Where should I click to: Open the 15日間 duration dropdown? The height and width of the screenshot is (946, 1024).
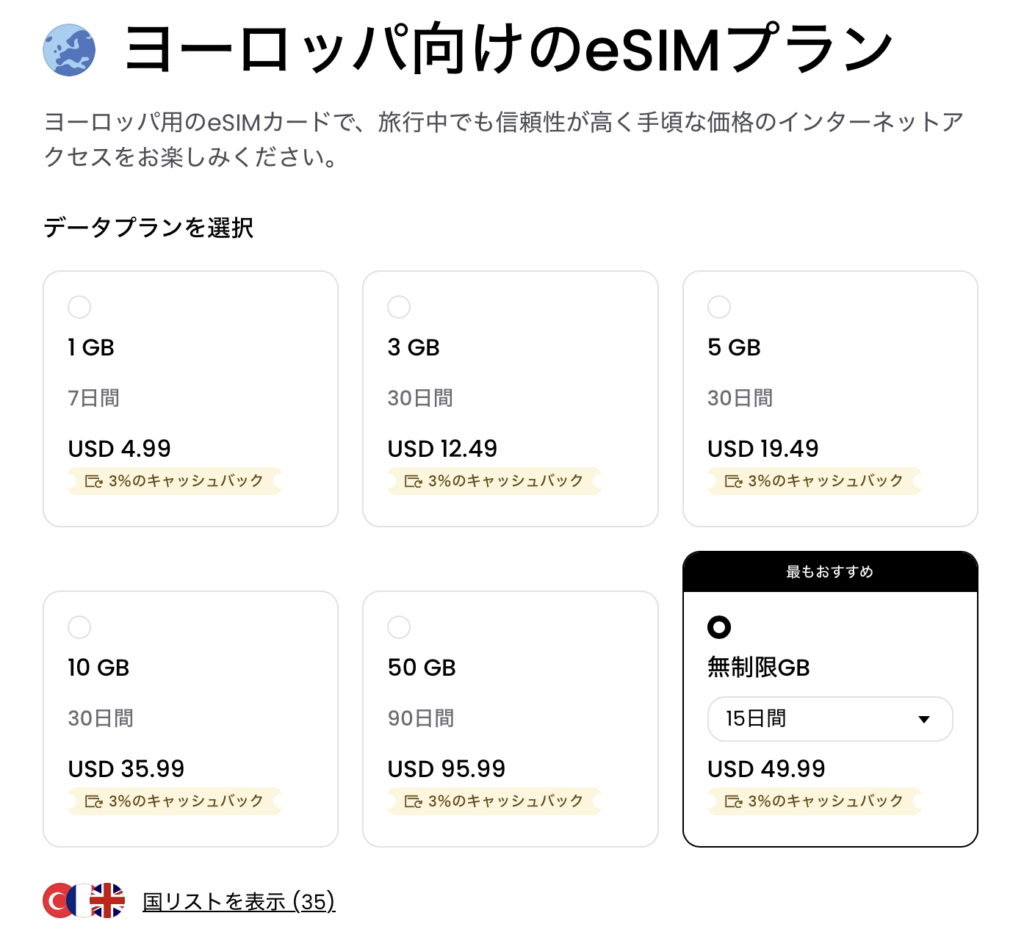pos(830,719)
